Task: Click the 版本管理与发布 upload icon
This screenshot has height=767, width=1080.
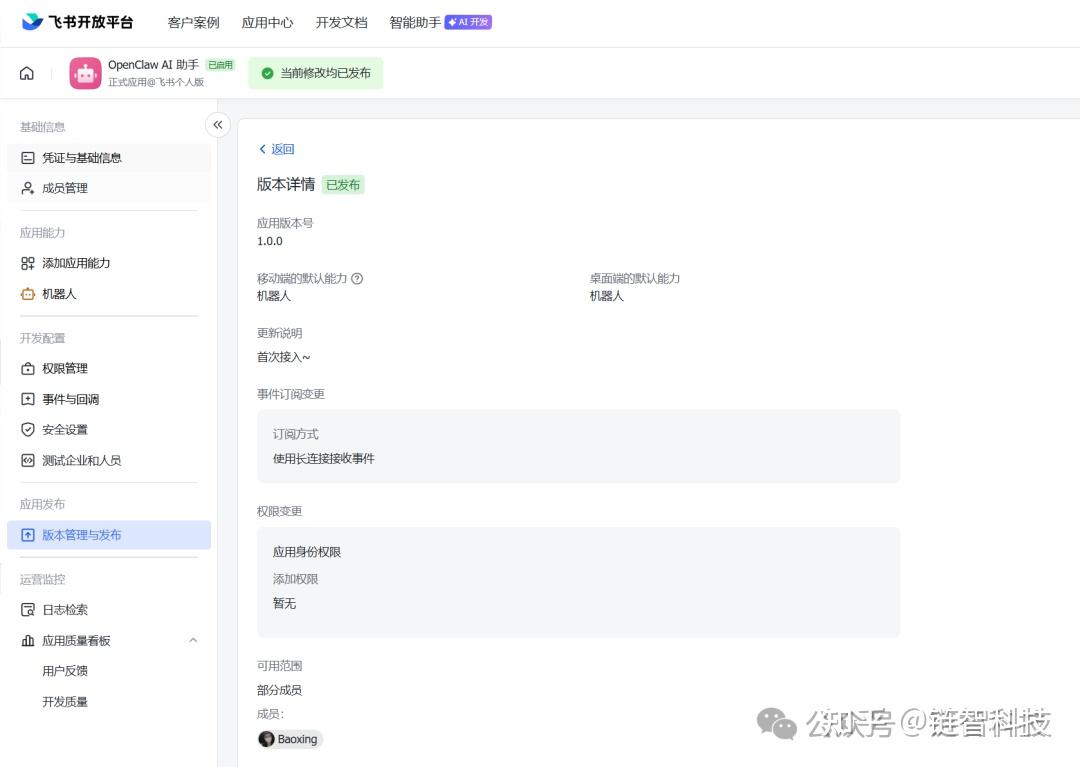Action: tap(28, 535)
